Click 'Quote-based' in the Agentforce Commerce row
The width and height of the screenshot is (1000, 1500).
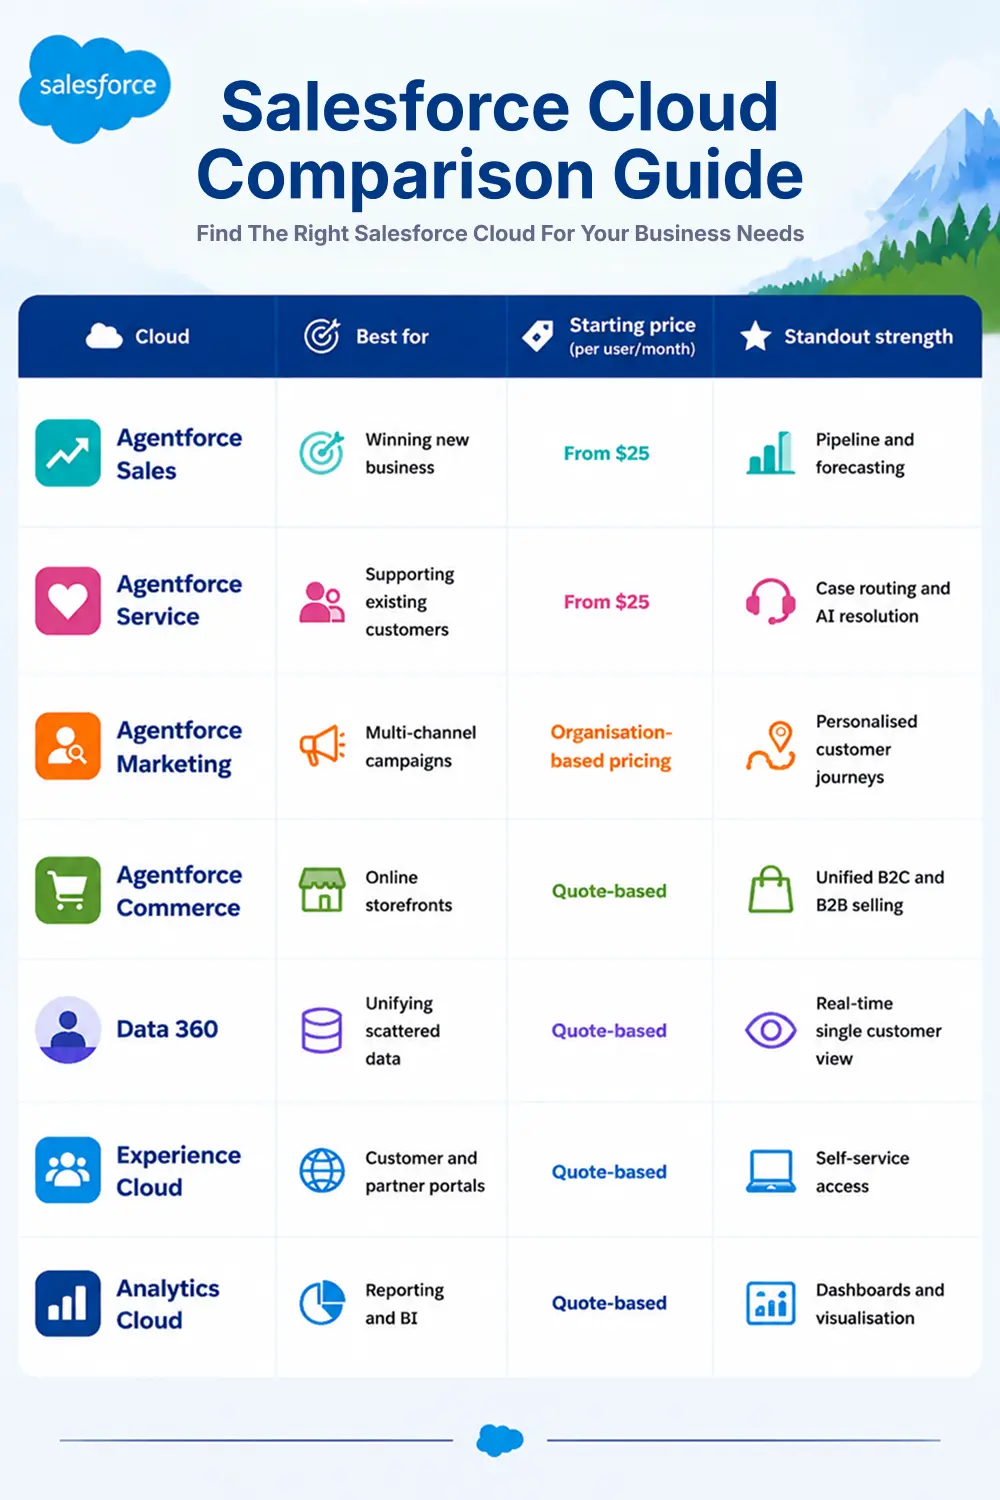tap(609, 891)
